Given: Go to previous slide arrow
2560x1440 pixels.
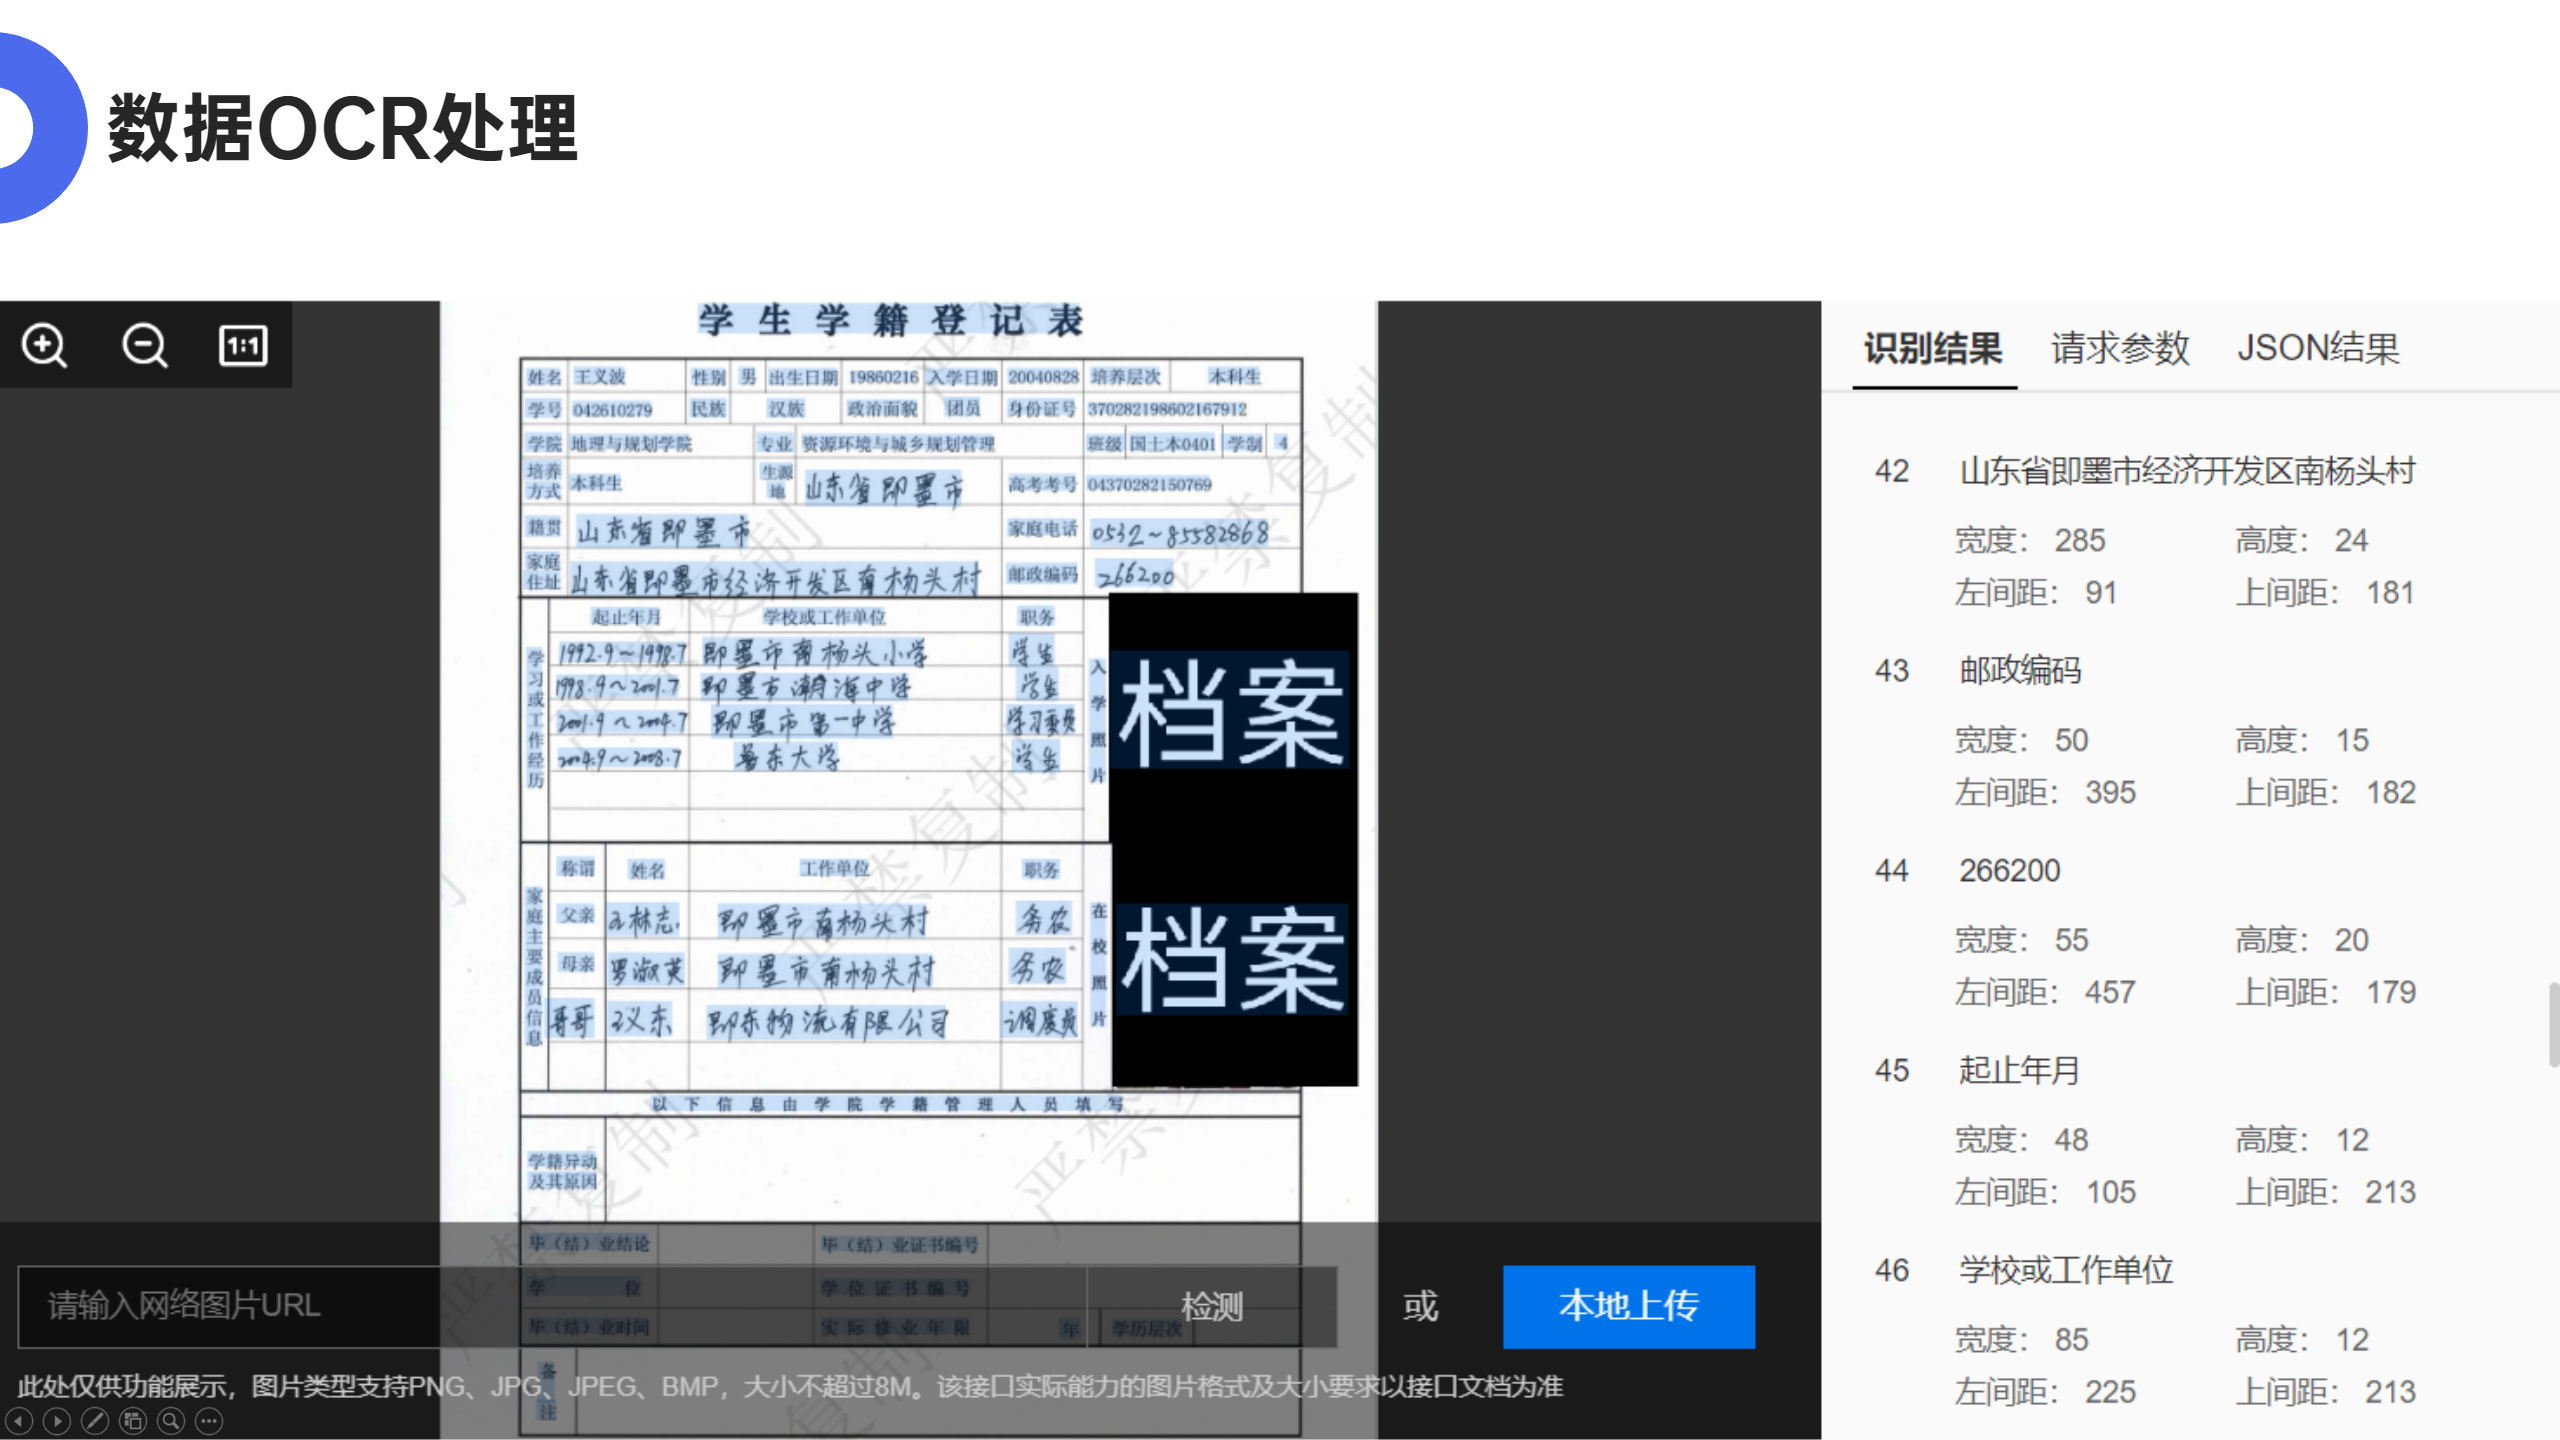Looking at the screenshot, I should 19,1421.
